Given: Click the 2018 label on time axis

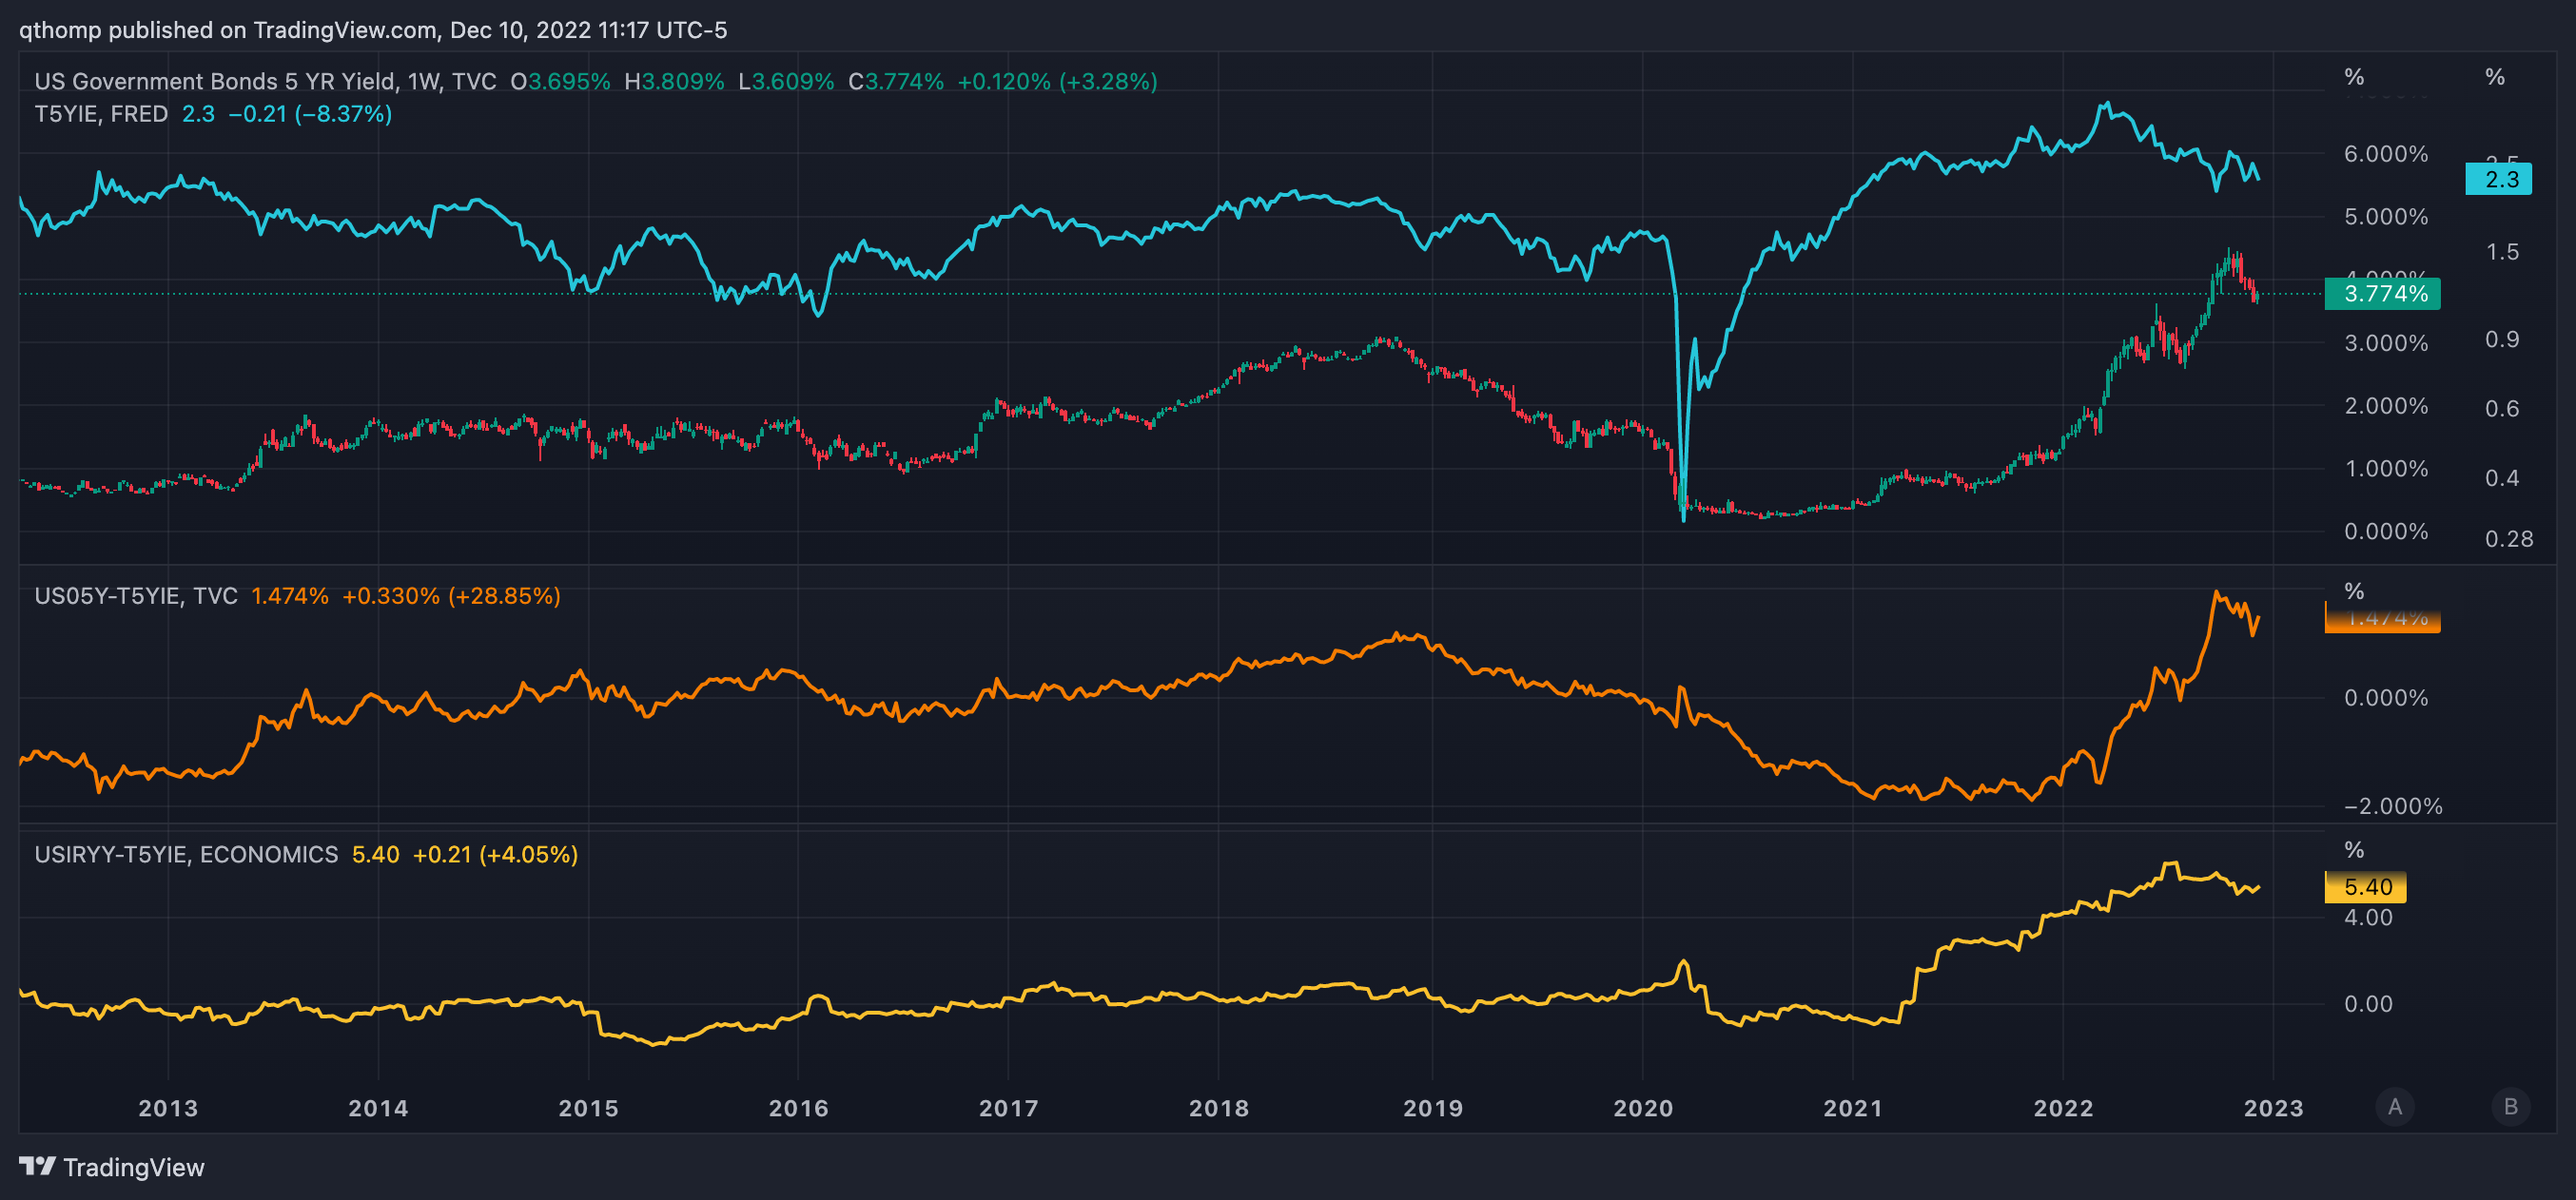Looking at the screenshot, I should click(x=1218, y=1108).
